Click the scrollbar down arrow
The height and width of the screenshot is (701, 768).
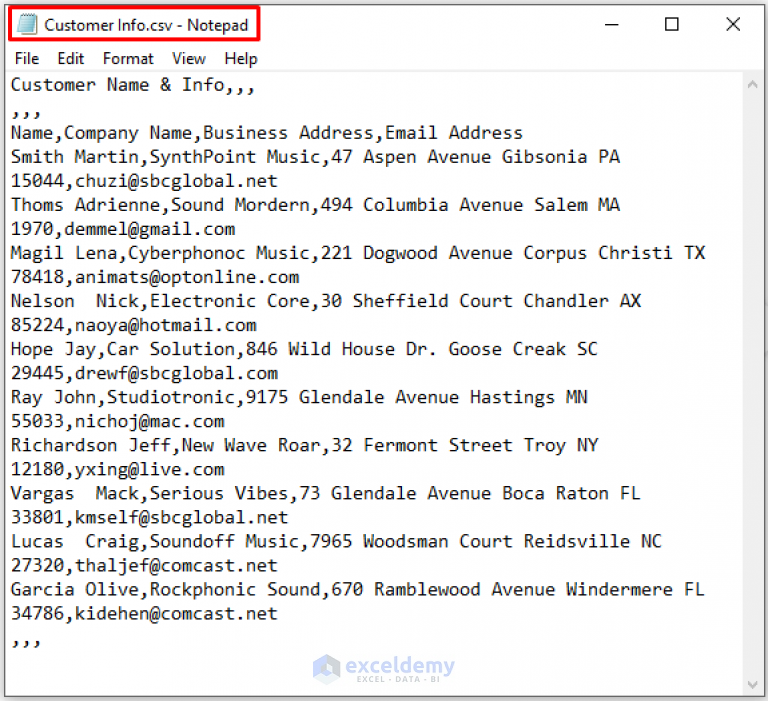coord(752,684)
